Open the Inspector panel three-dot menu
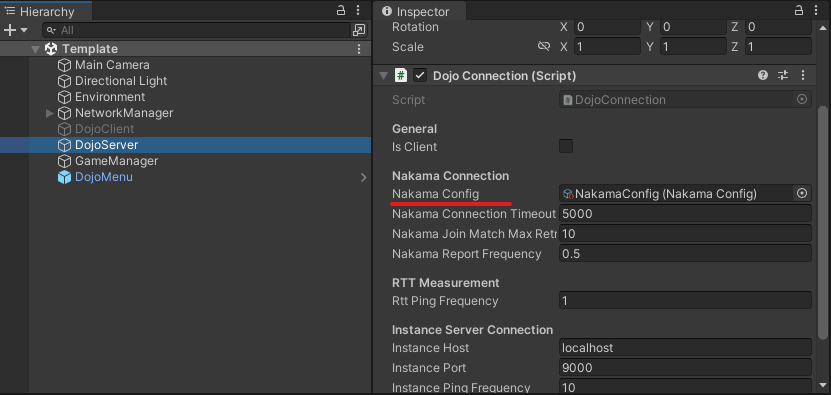This screenshot has width=831, height=395. [816, 10]
